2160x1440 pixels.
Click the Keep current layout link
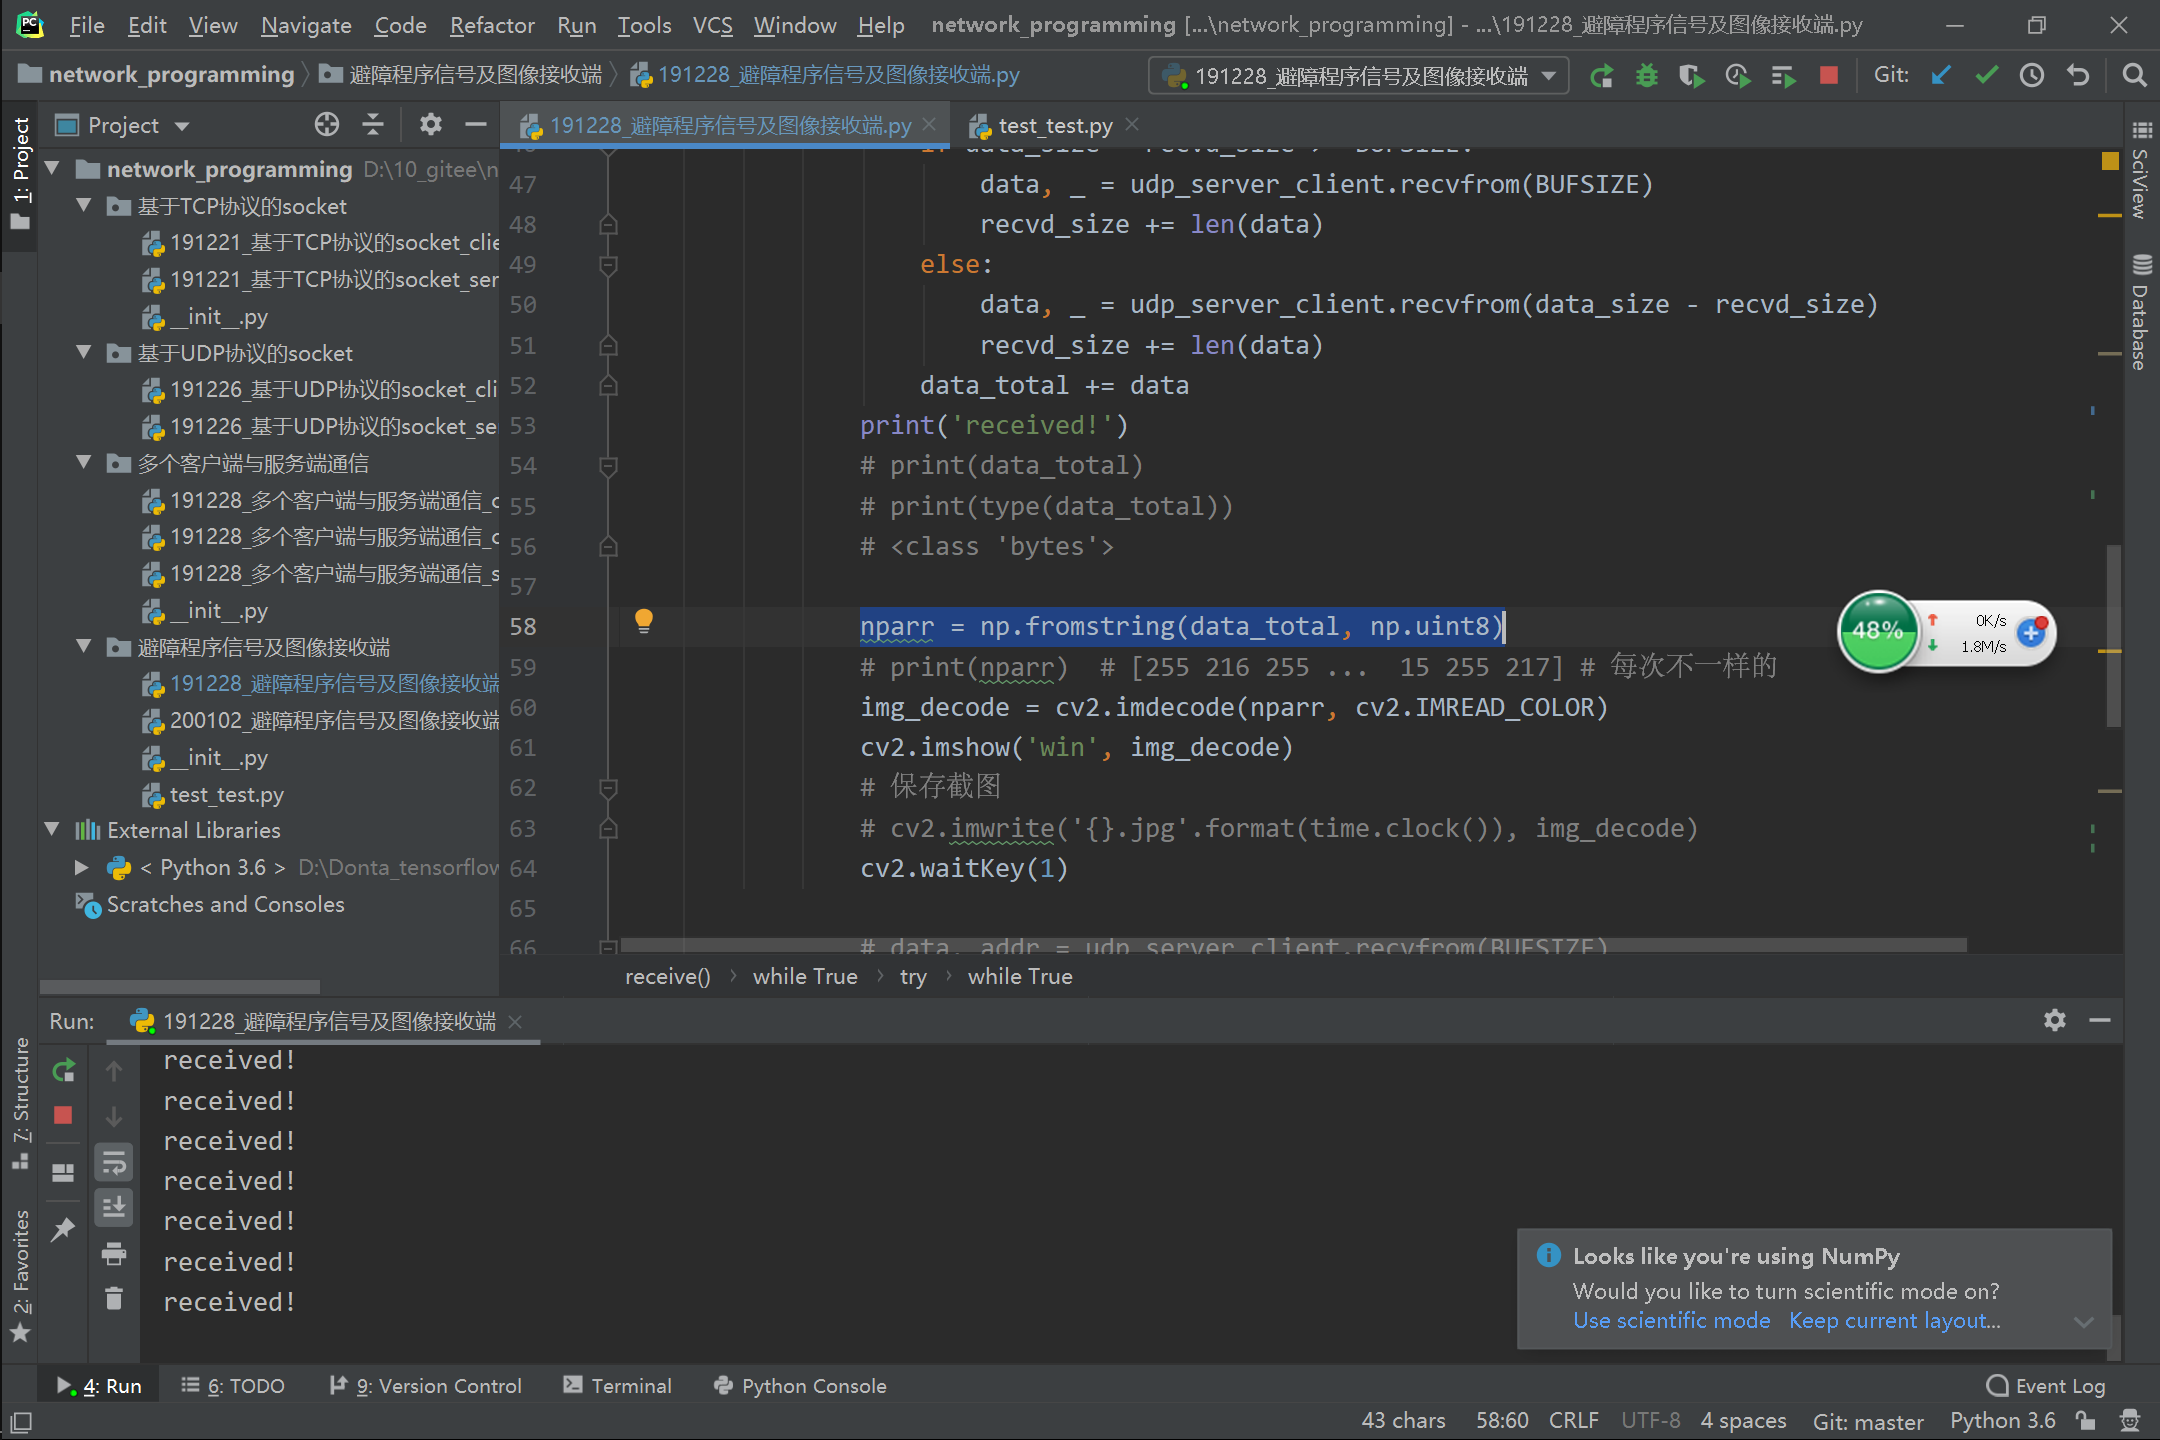point(1894,1320)
